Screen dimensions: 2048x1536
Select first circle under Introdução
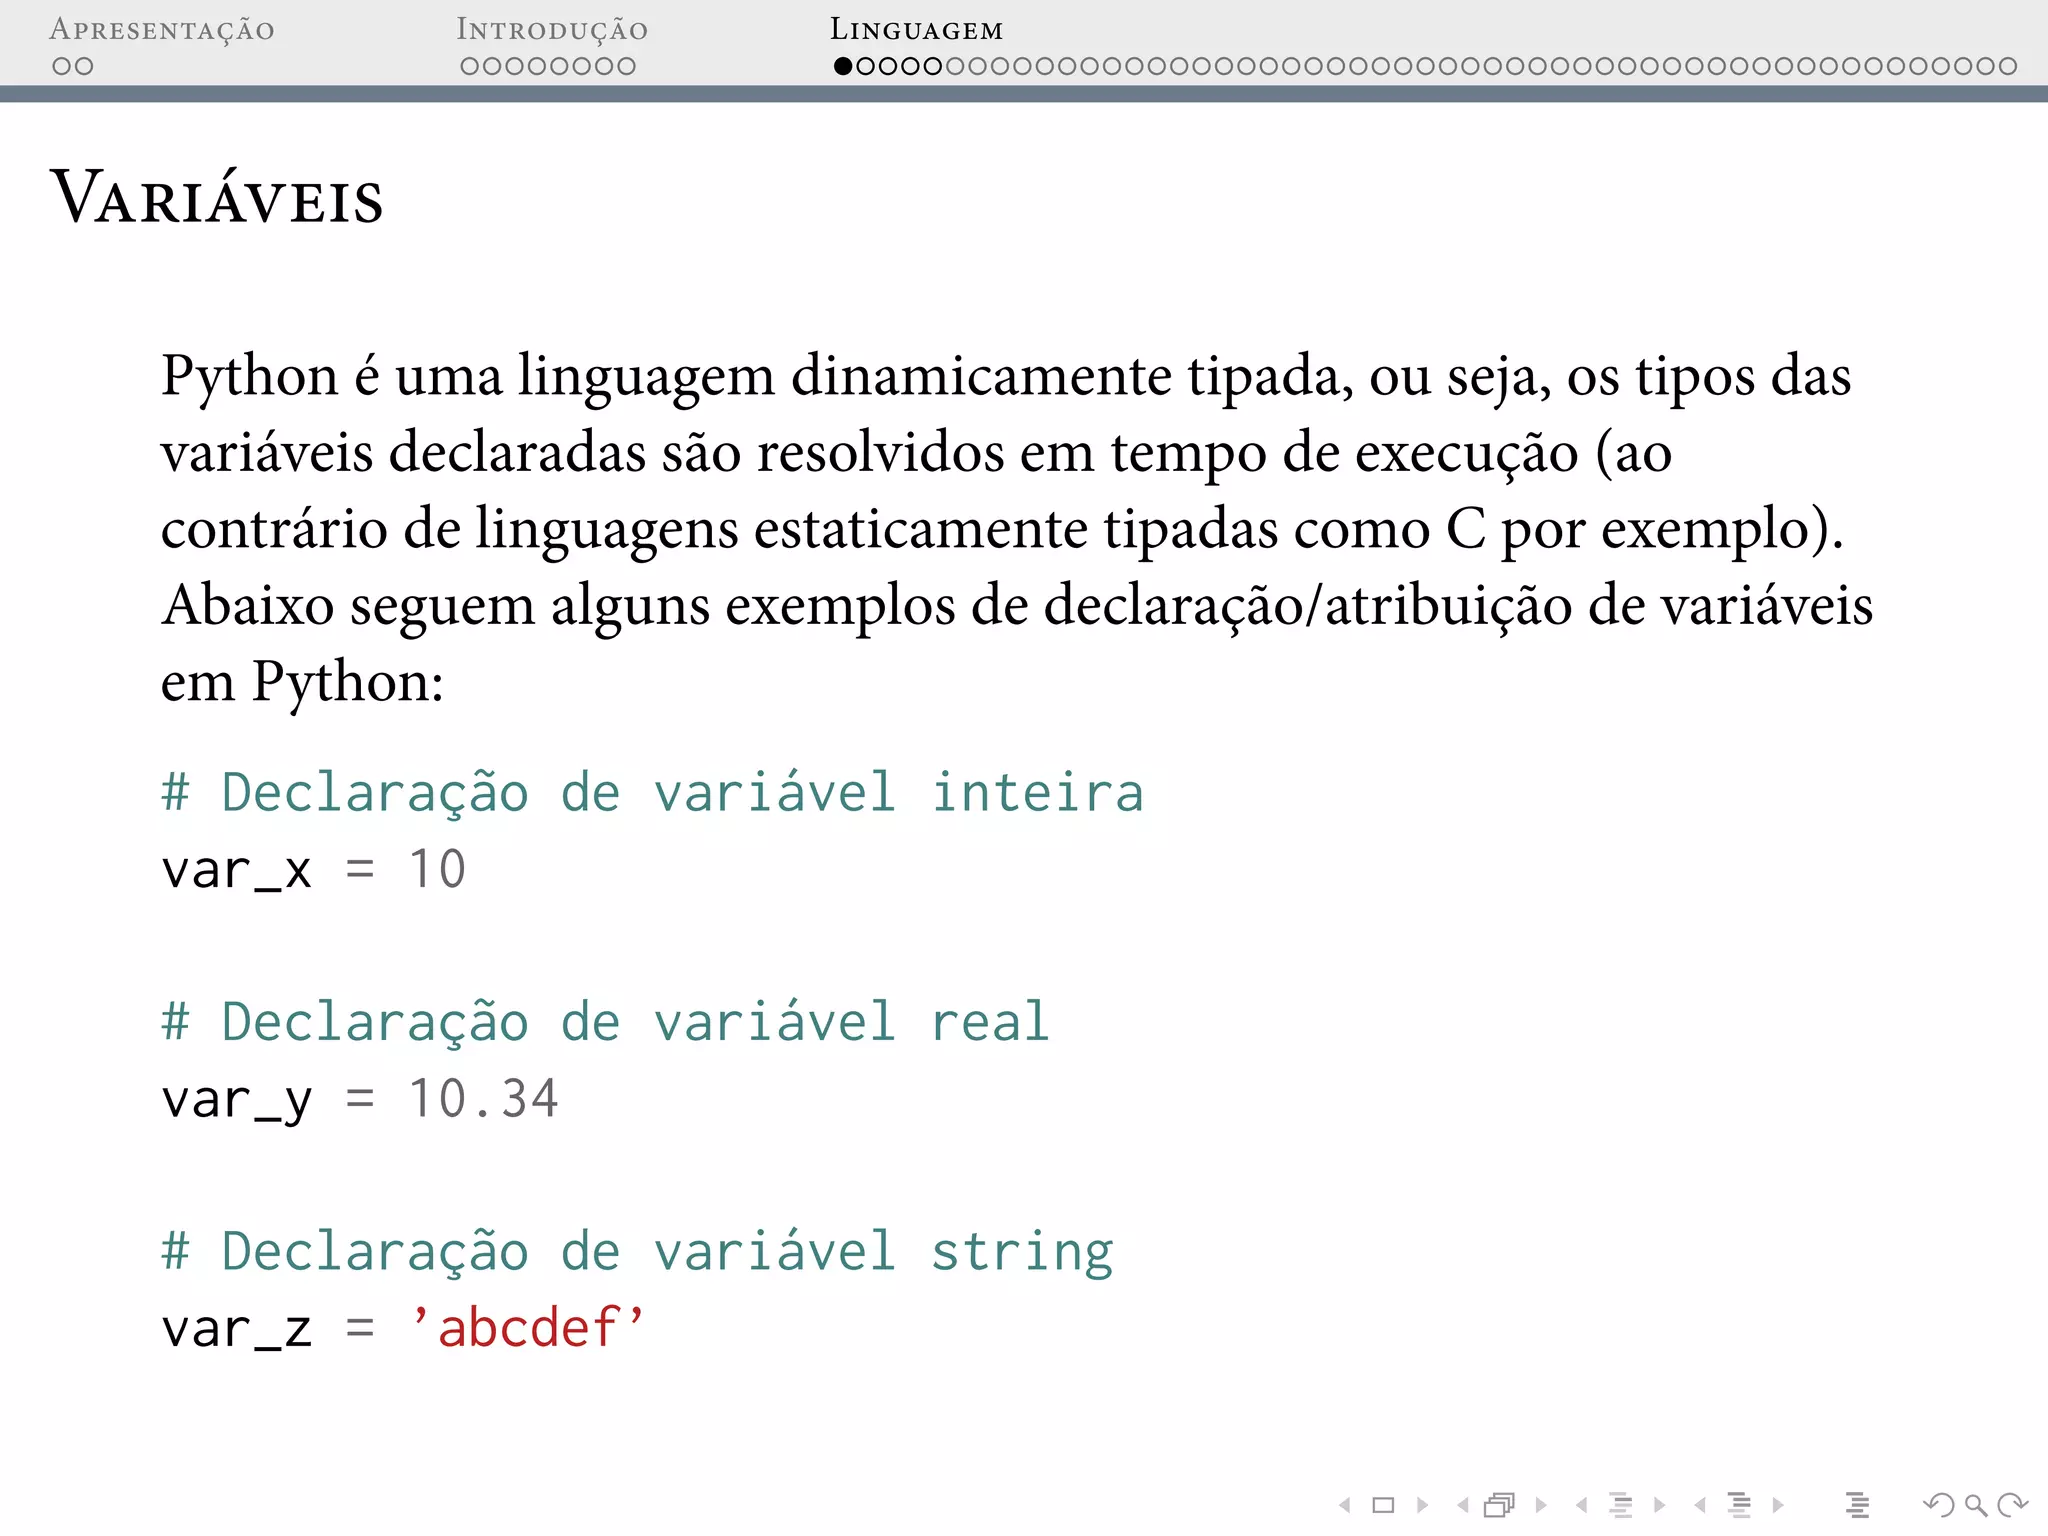tap(470, 66)
